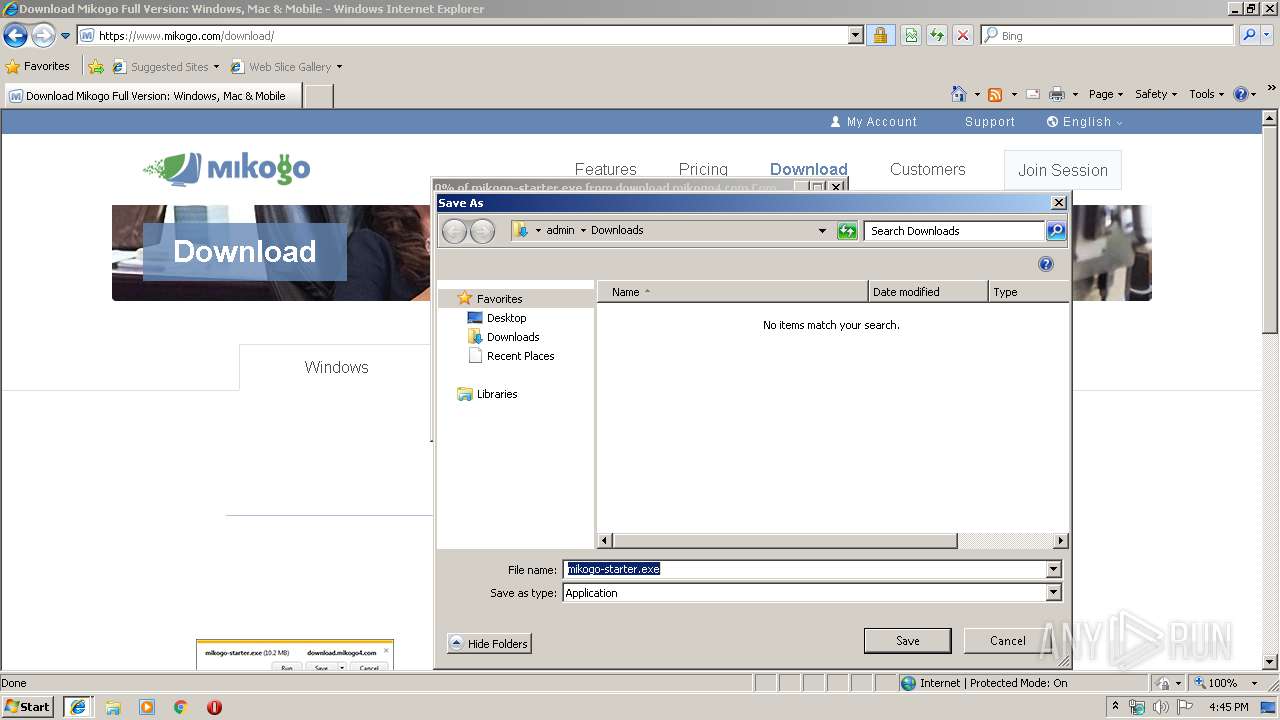This screenshot has height=720, width=1280.
Task: Click the Mikogo logo
Action: coord(227,169)
